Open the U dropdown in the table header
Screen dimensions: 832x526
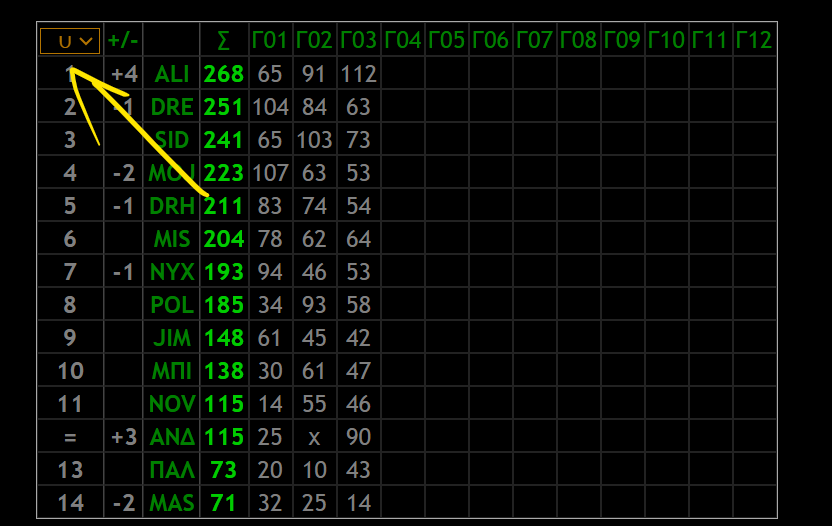70,41
